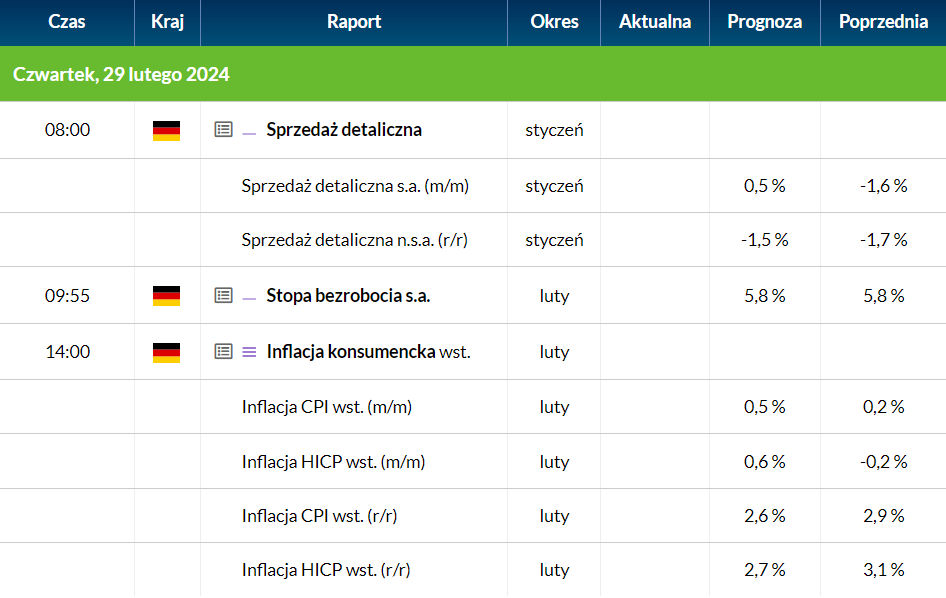This screenshot has height=598, width=946.
Task: Open Sprzedaż detaliczna report link
Action: (x=344, y=130)
